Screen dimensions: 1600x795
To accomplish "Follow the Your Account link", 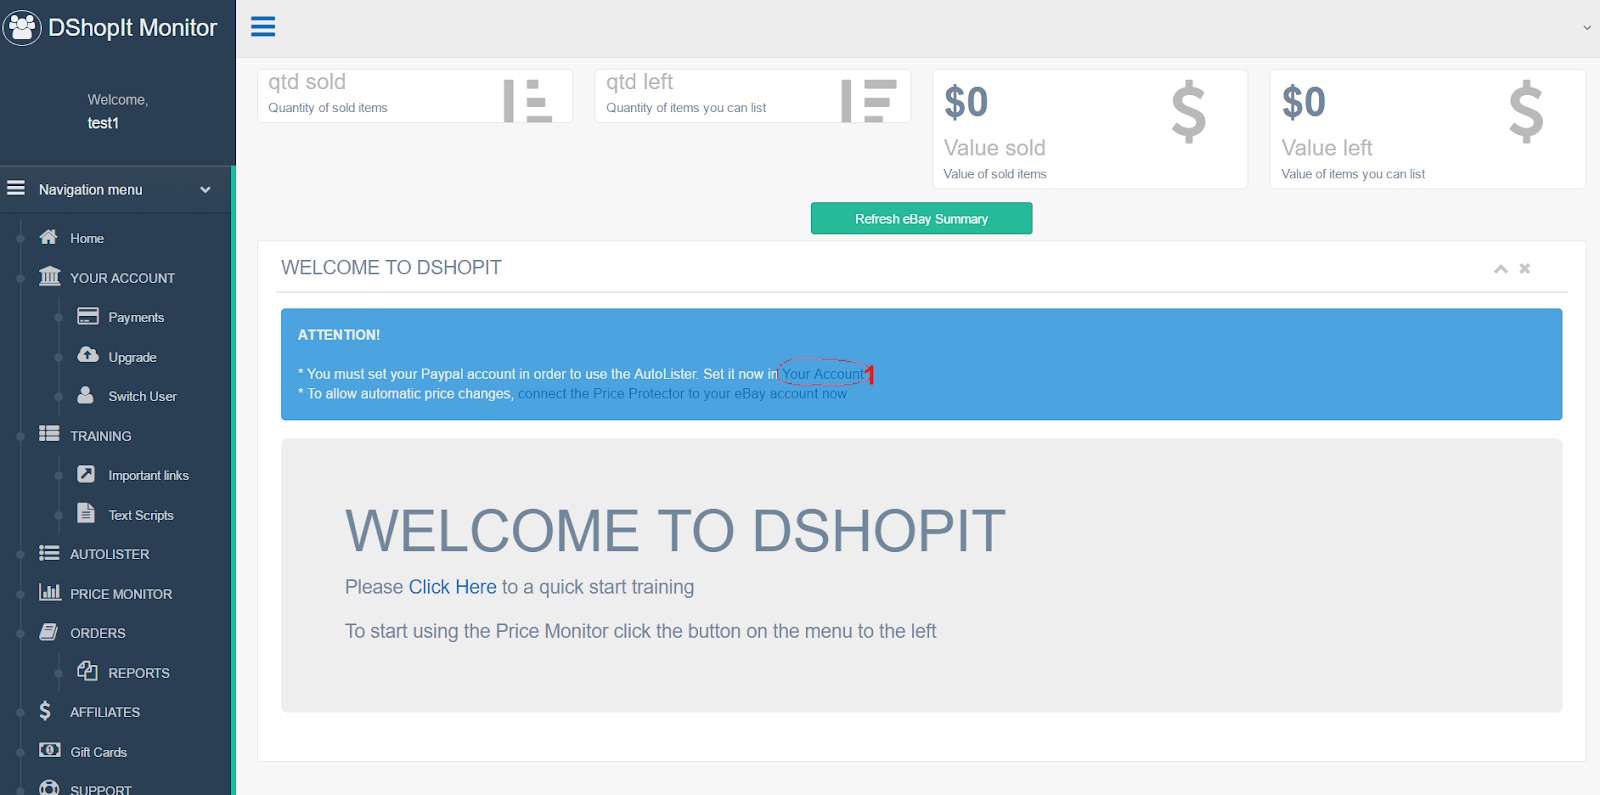I will (823, 374).
